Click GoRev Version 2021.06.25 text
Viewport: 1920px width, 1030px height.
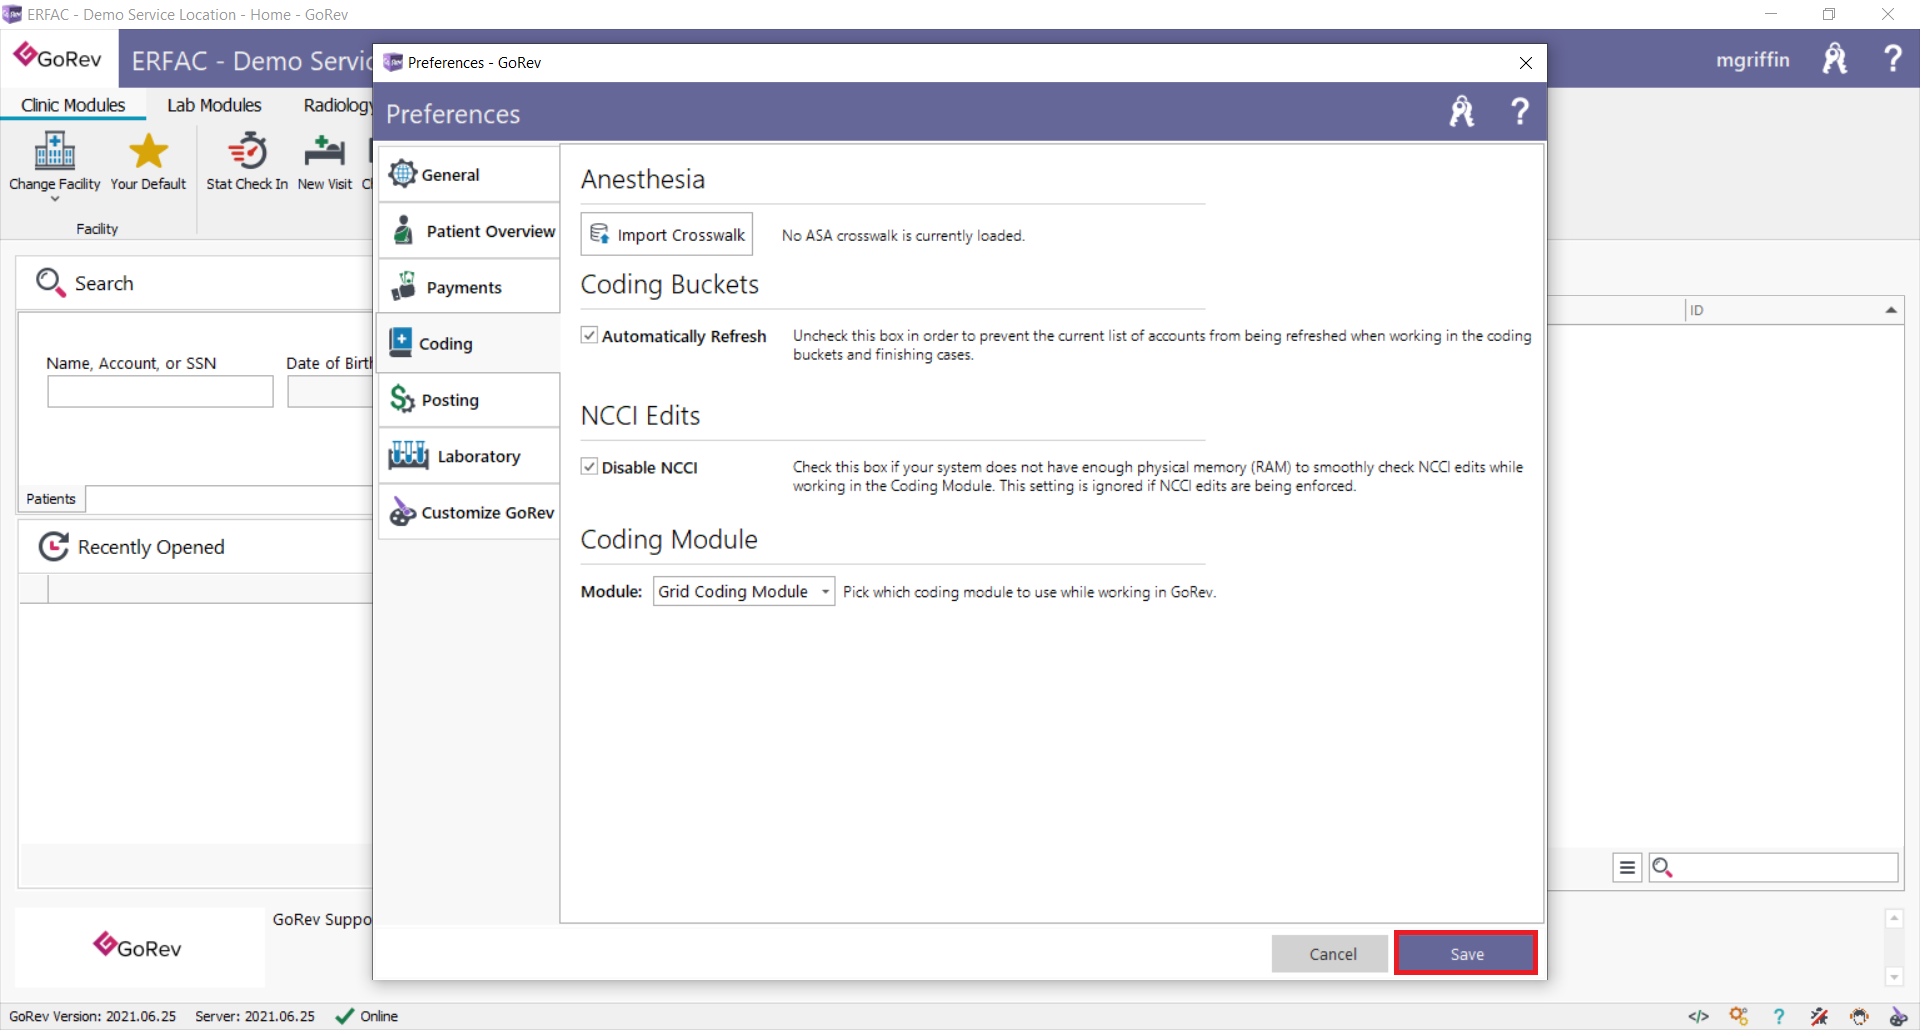92,1016
